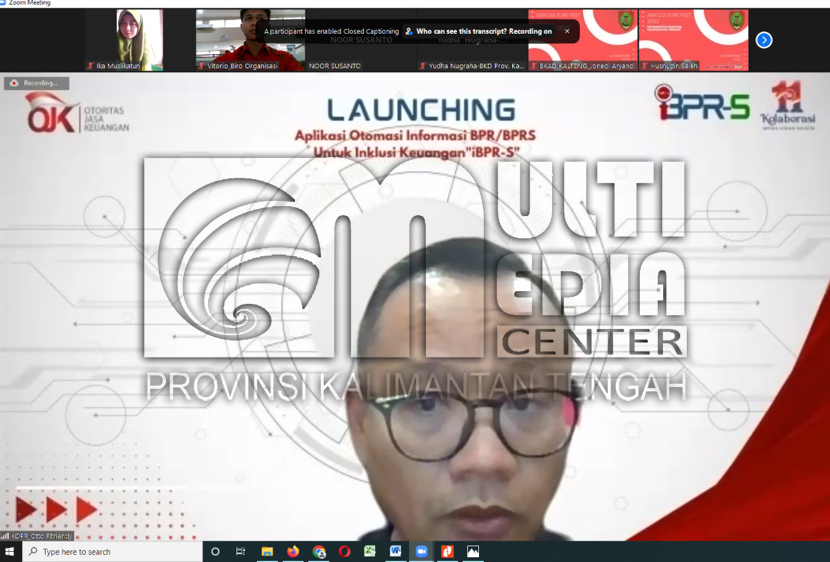
Task: Click the 'Type here to search' taskbar field
Action: click(112, 551)
